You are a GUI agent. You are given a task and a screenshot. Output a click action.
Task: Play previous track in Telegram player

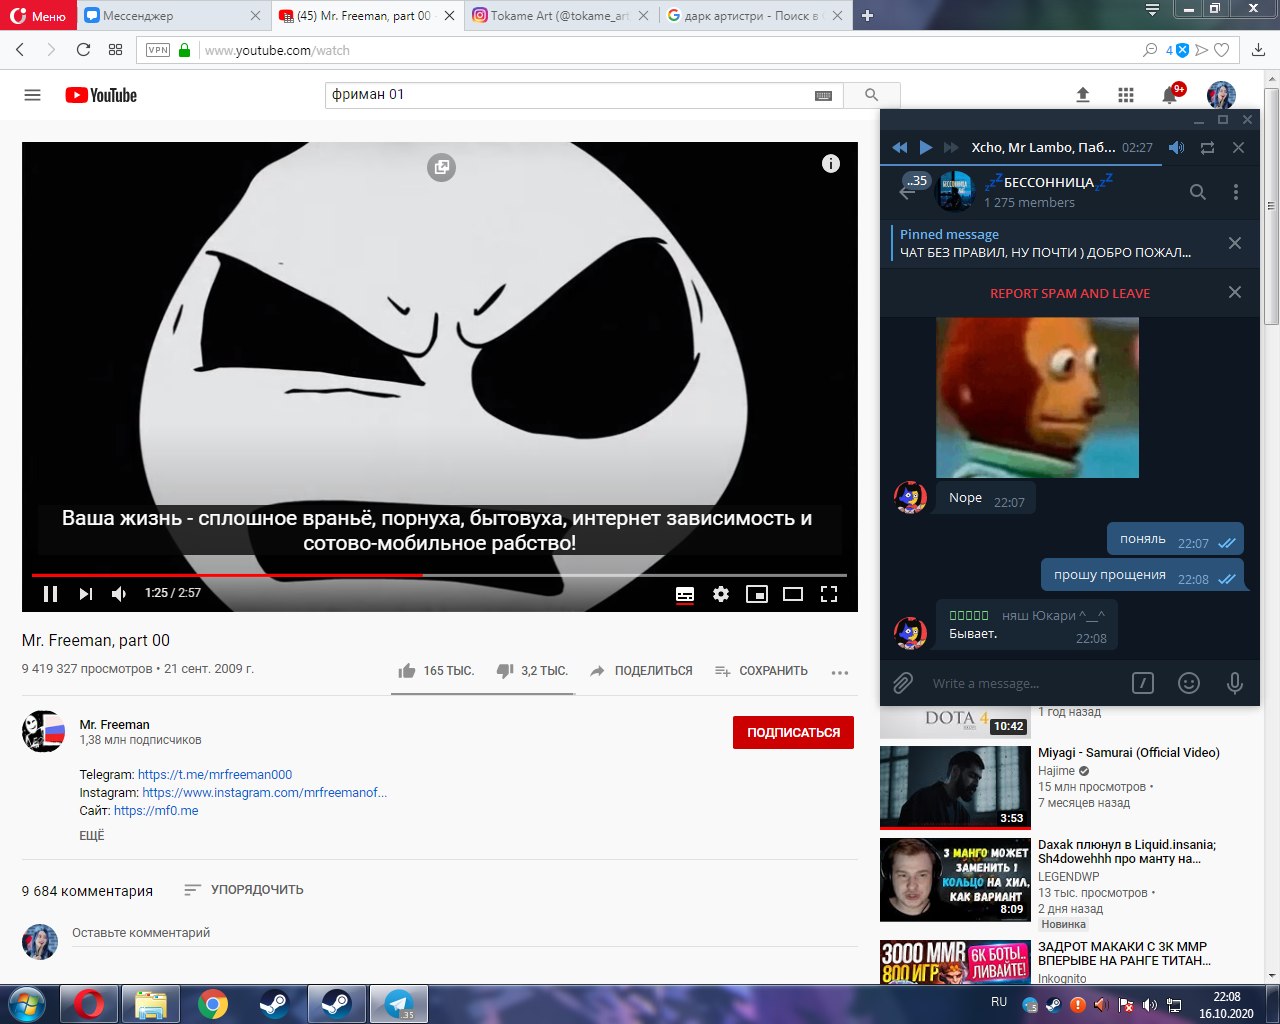tap(900, 147)
